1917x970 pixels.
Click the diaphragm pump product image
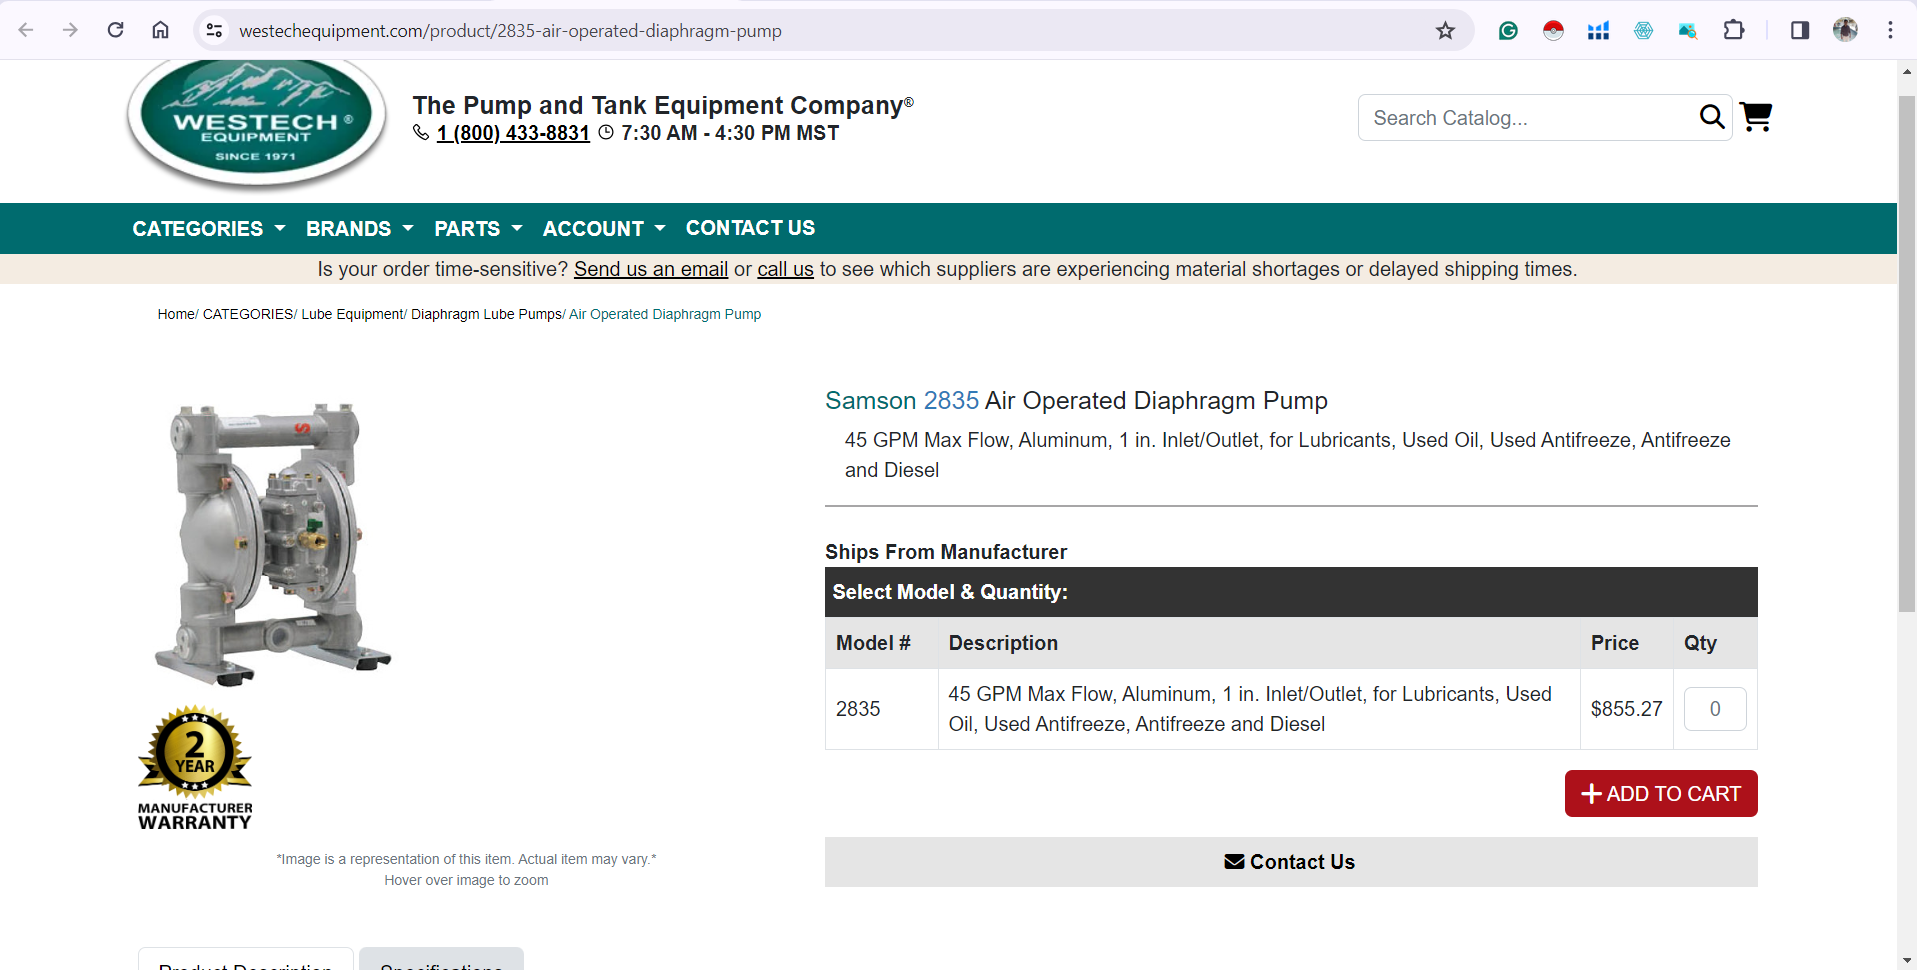(272, 544)
